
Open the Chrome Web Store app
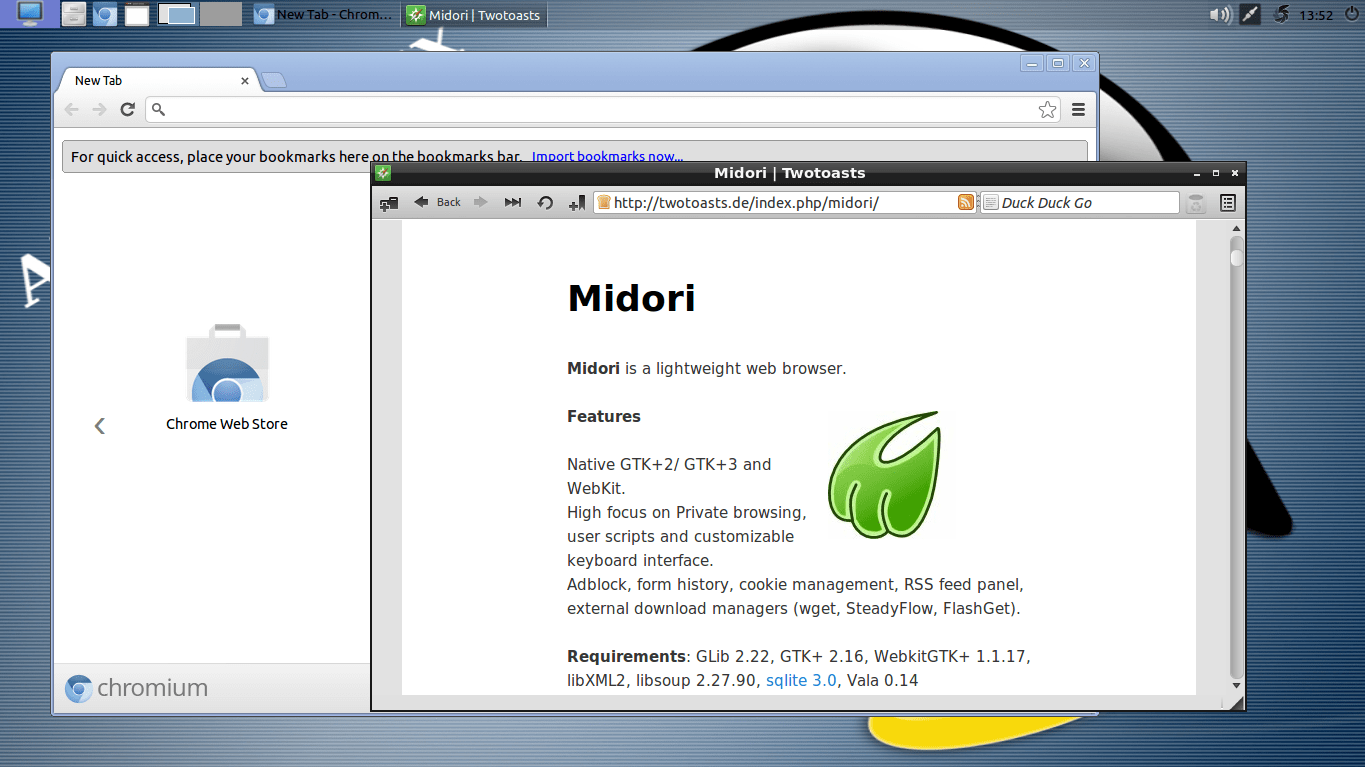click(x=227, y=378)
